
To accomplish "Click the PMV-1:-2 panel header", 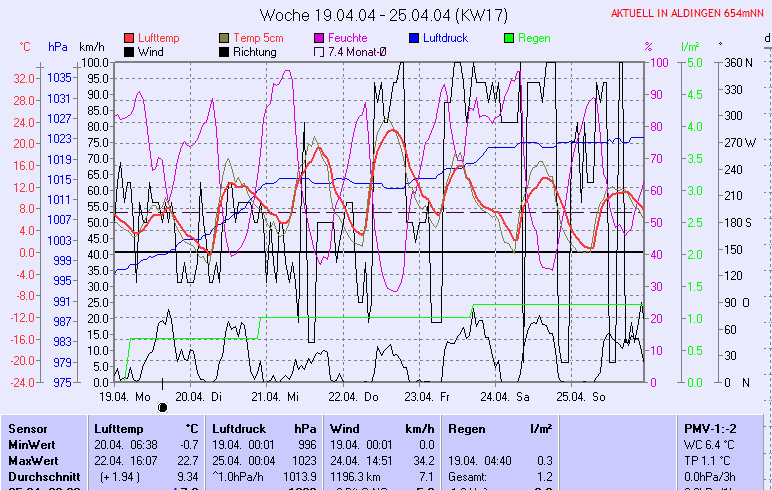I will (711, 428).
